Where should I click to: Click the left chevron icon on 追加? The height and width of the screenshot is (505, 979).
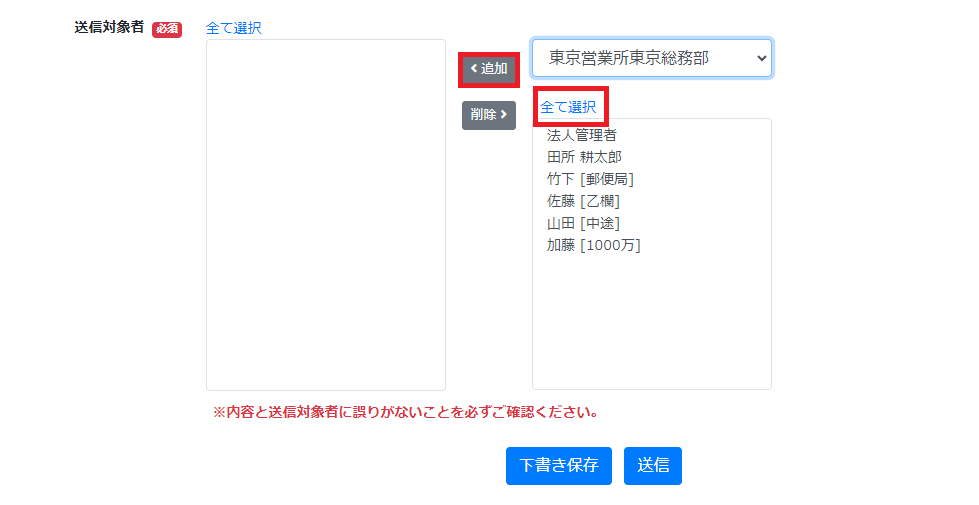474,68
